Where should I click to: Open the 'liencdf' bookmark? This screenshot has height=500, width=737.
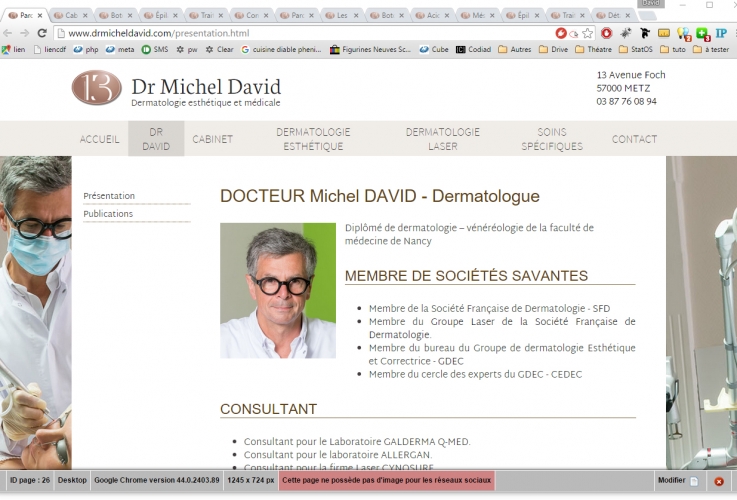pyautogui.click(x=50, y=49)
